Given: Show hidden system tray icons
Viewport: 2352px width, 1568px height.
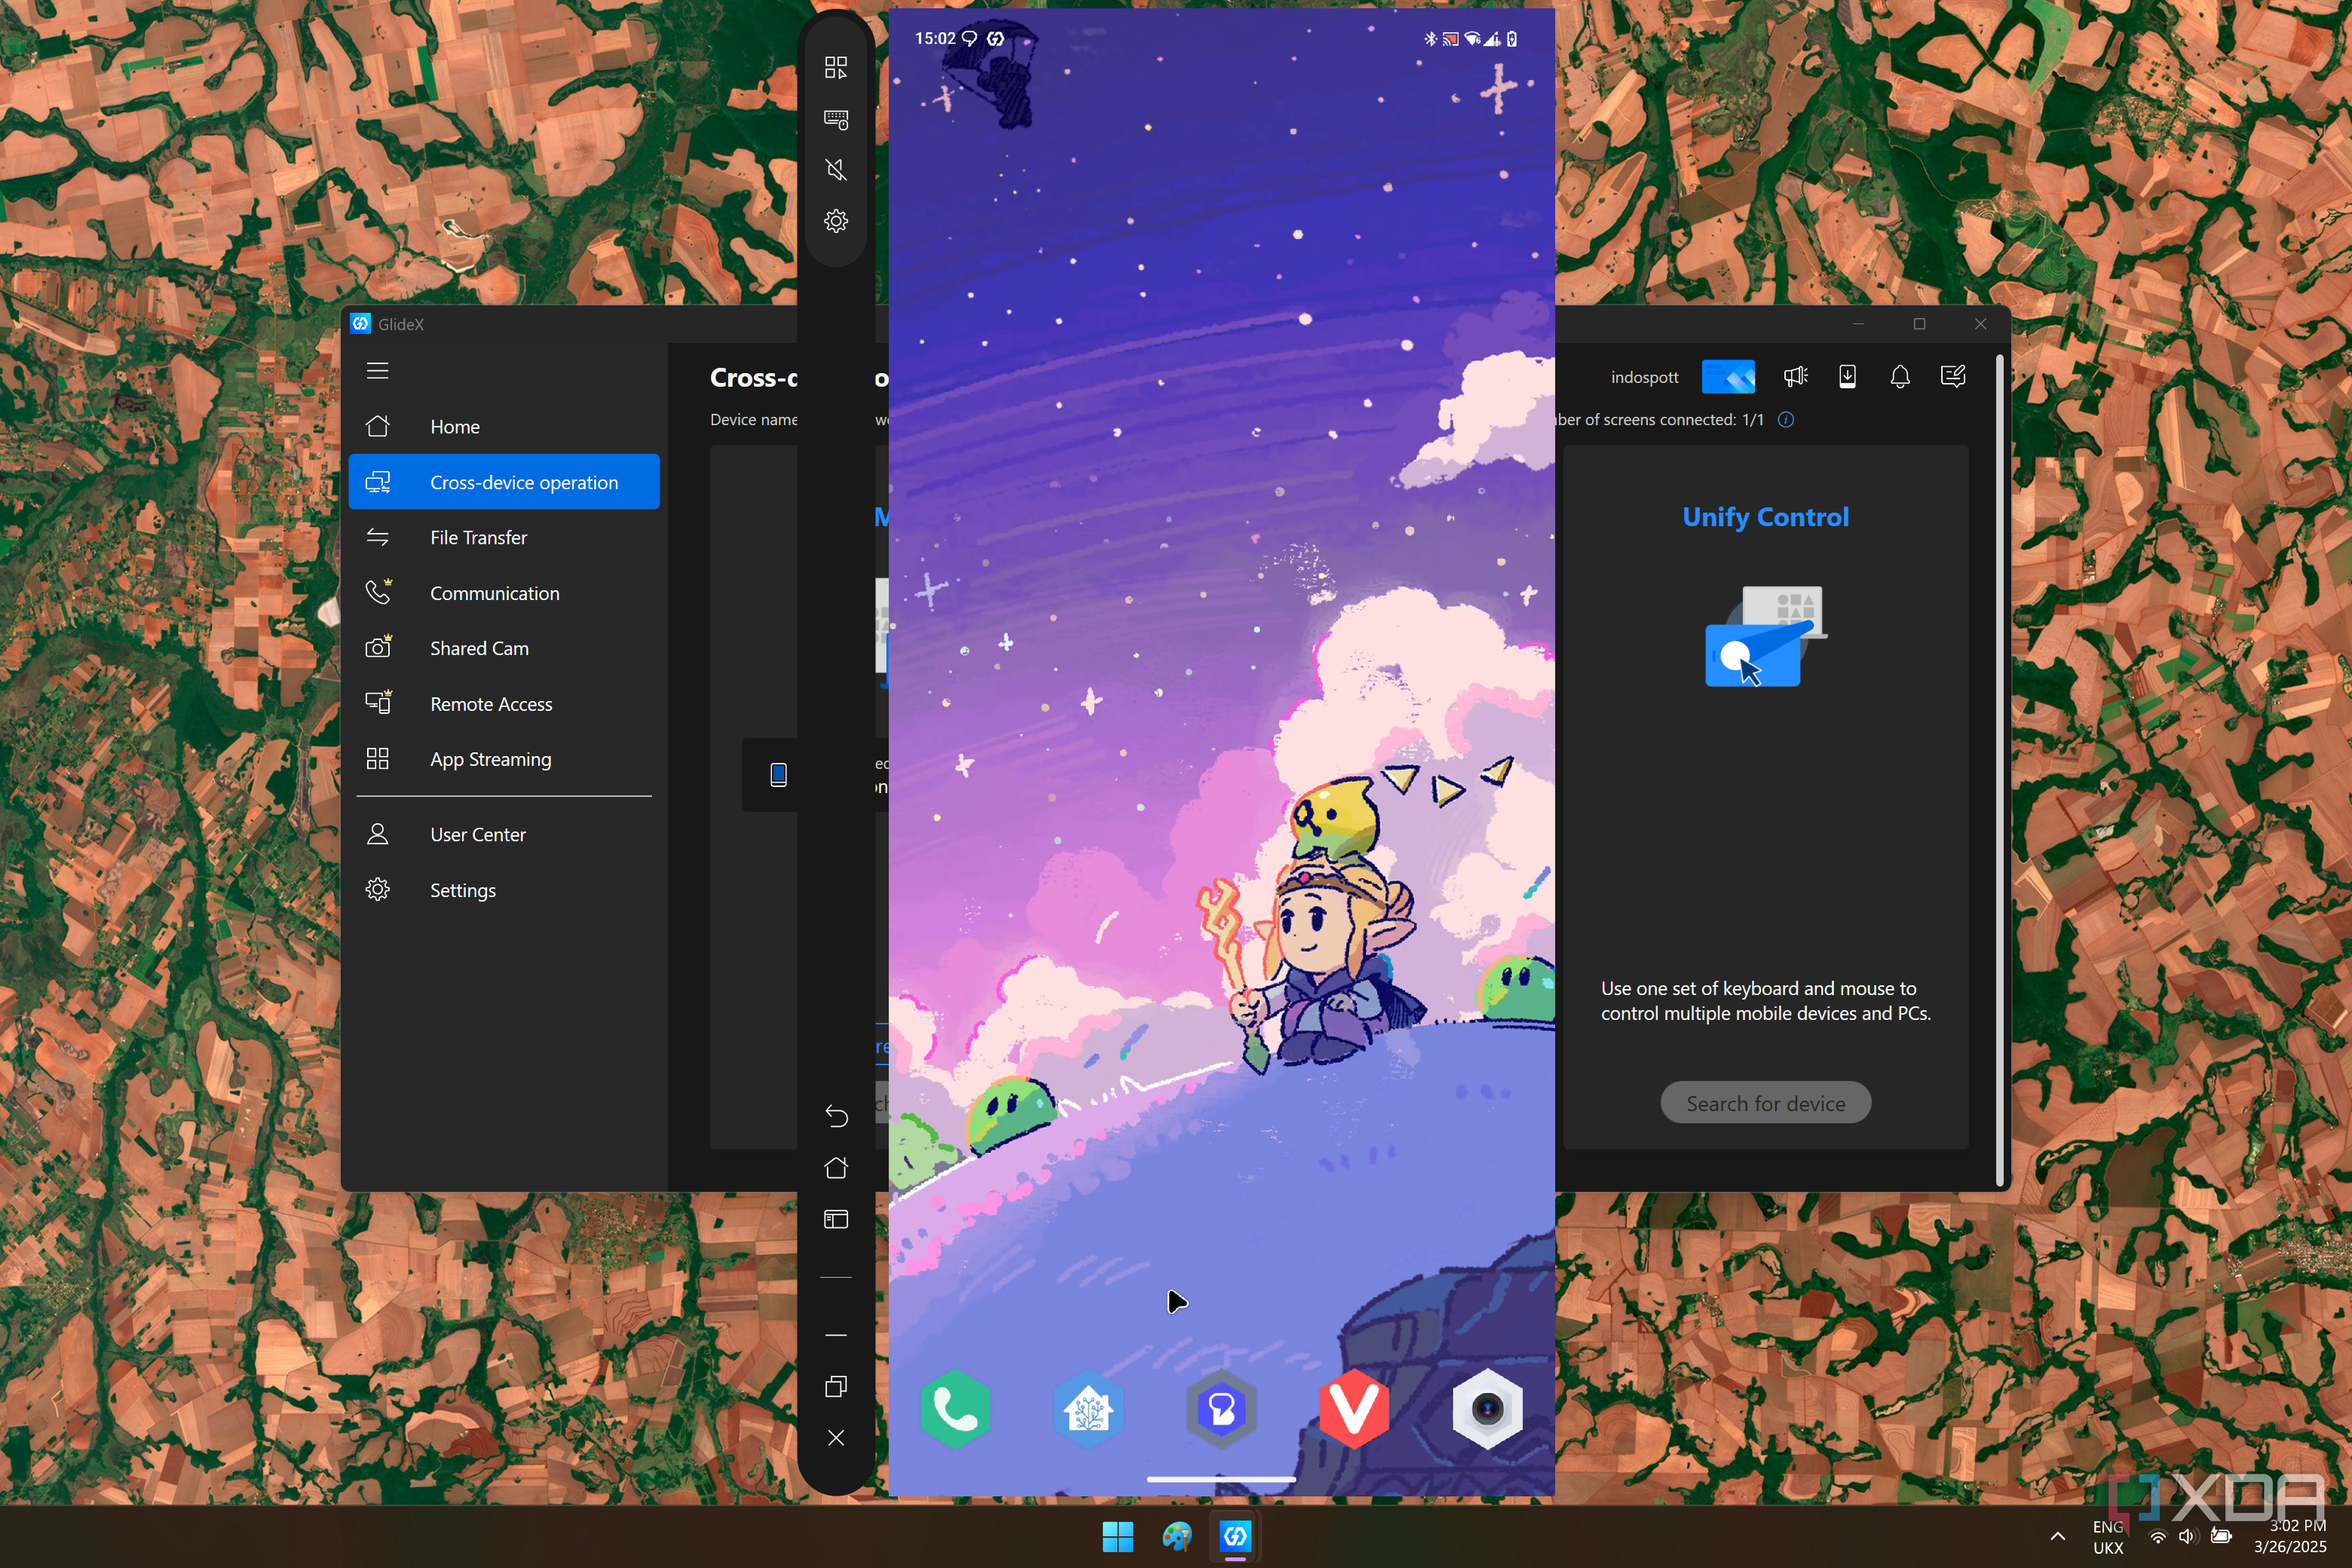Looking at the screenshot, I should click(2057, 1536).
